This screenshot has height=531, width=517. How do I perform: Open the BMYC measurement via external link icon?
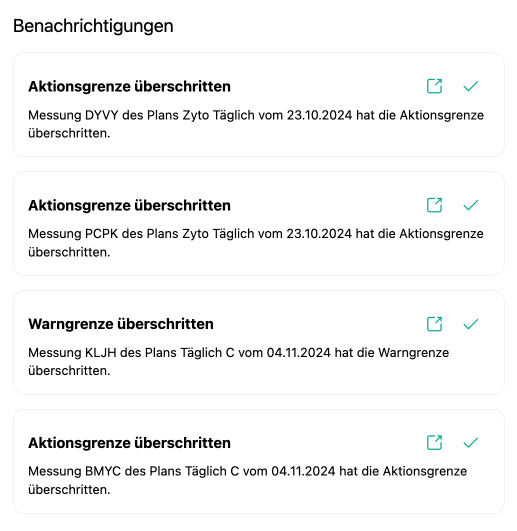tap(434, 443)
